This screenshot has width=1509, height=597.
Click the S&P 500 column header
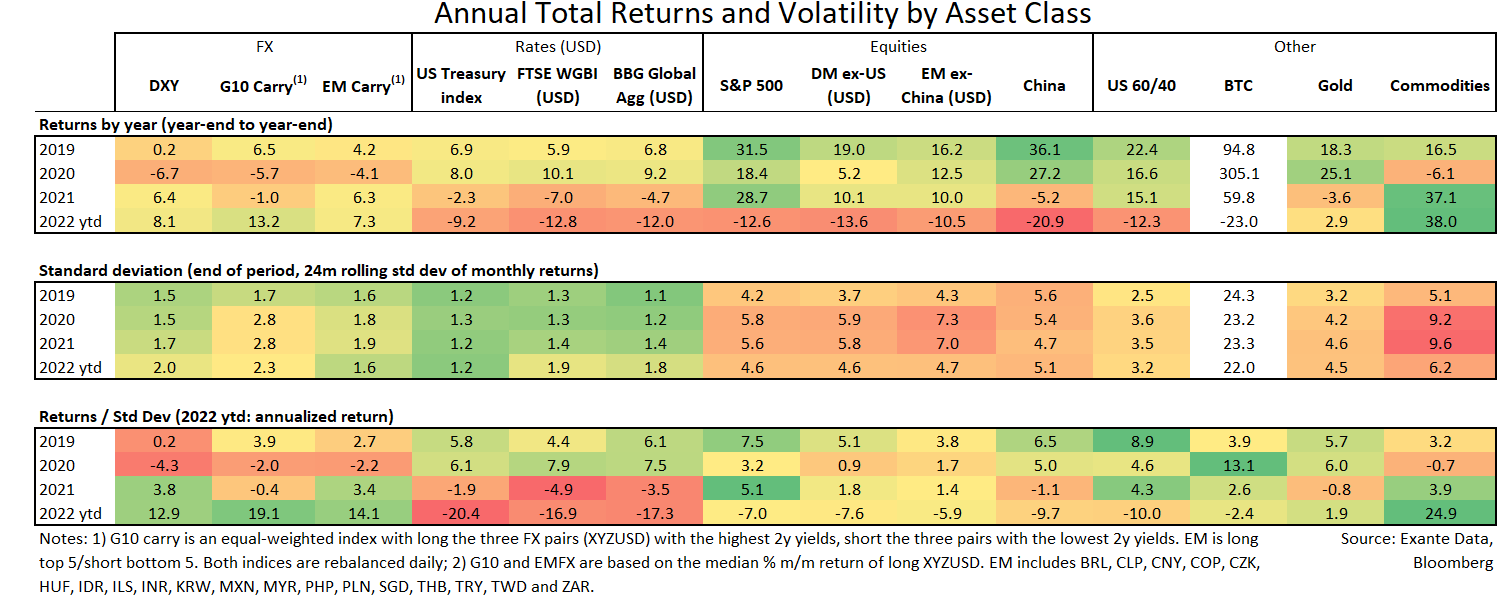(x=751, y=86)
